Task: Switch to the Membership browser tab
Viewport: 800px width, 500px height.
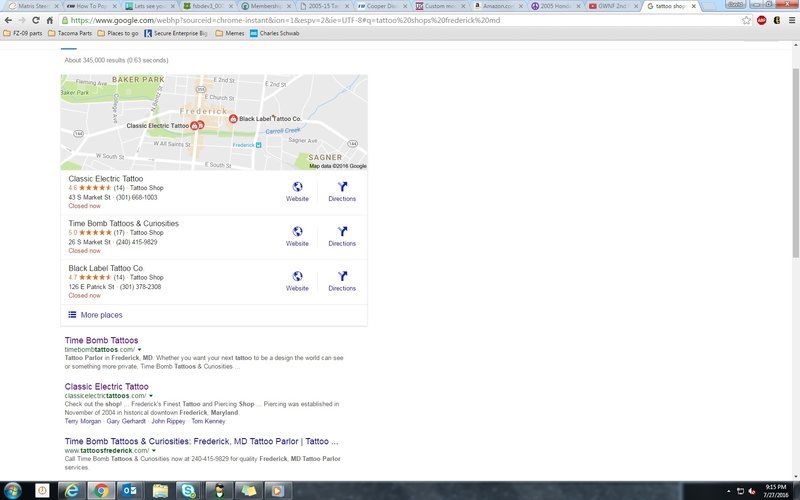Action: pyautogui.click(x=264, y=6)
